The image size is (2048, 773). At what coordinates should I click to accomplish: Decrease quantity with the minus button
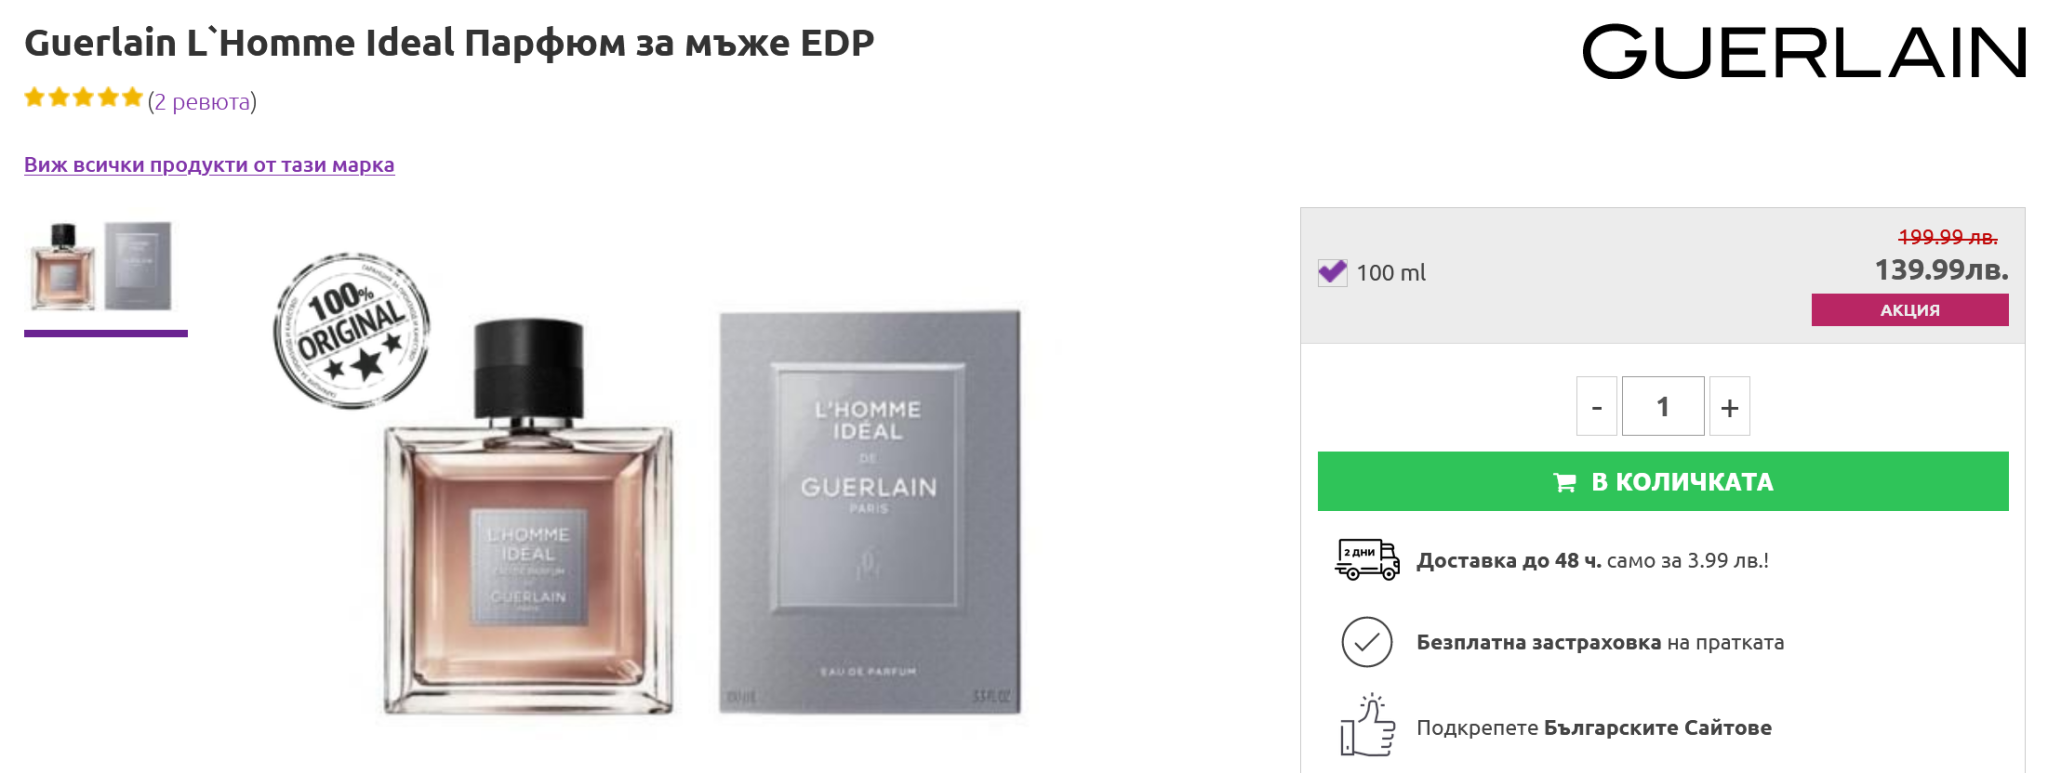(1596, 407)
